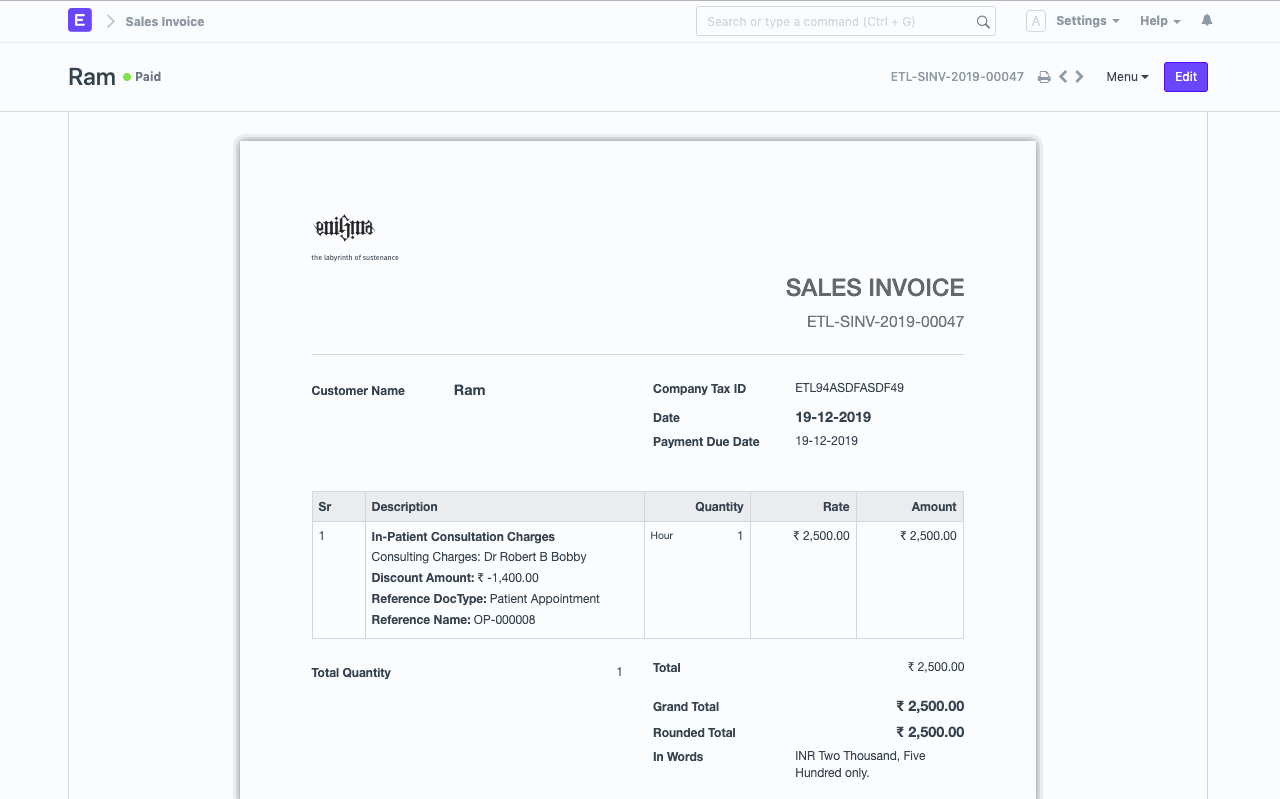Click the bold Date value 19-12-2019
The image size is (1280, 799).
click(833, 417)
